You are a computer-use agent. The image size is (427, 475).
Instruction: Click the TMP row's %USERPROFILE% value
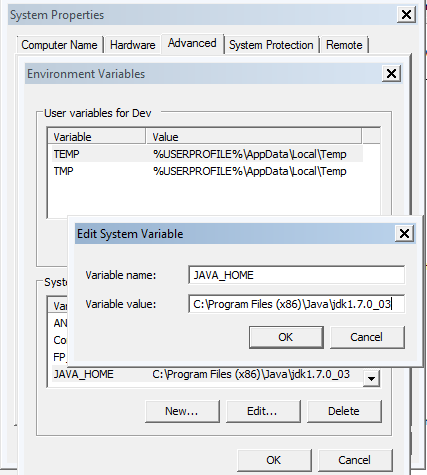(250, 171)
